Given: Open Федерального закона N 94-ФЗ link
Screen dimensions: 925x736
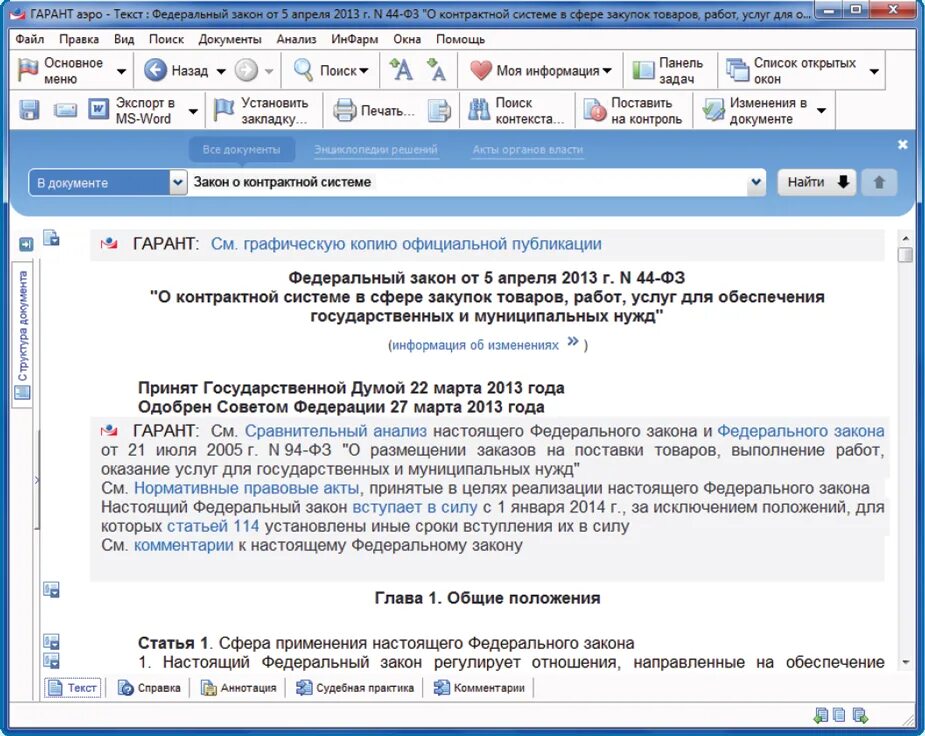Looking at the screenshot, I should (801, 431).
